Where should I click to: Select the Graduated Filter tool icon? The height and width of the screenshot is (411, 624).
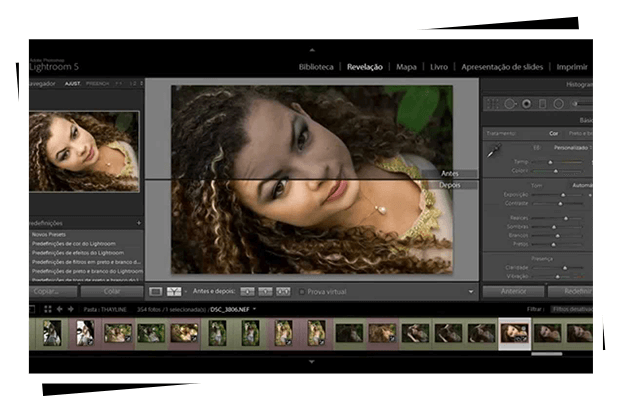point(543,103)
